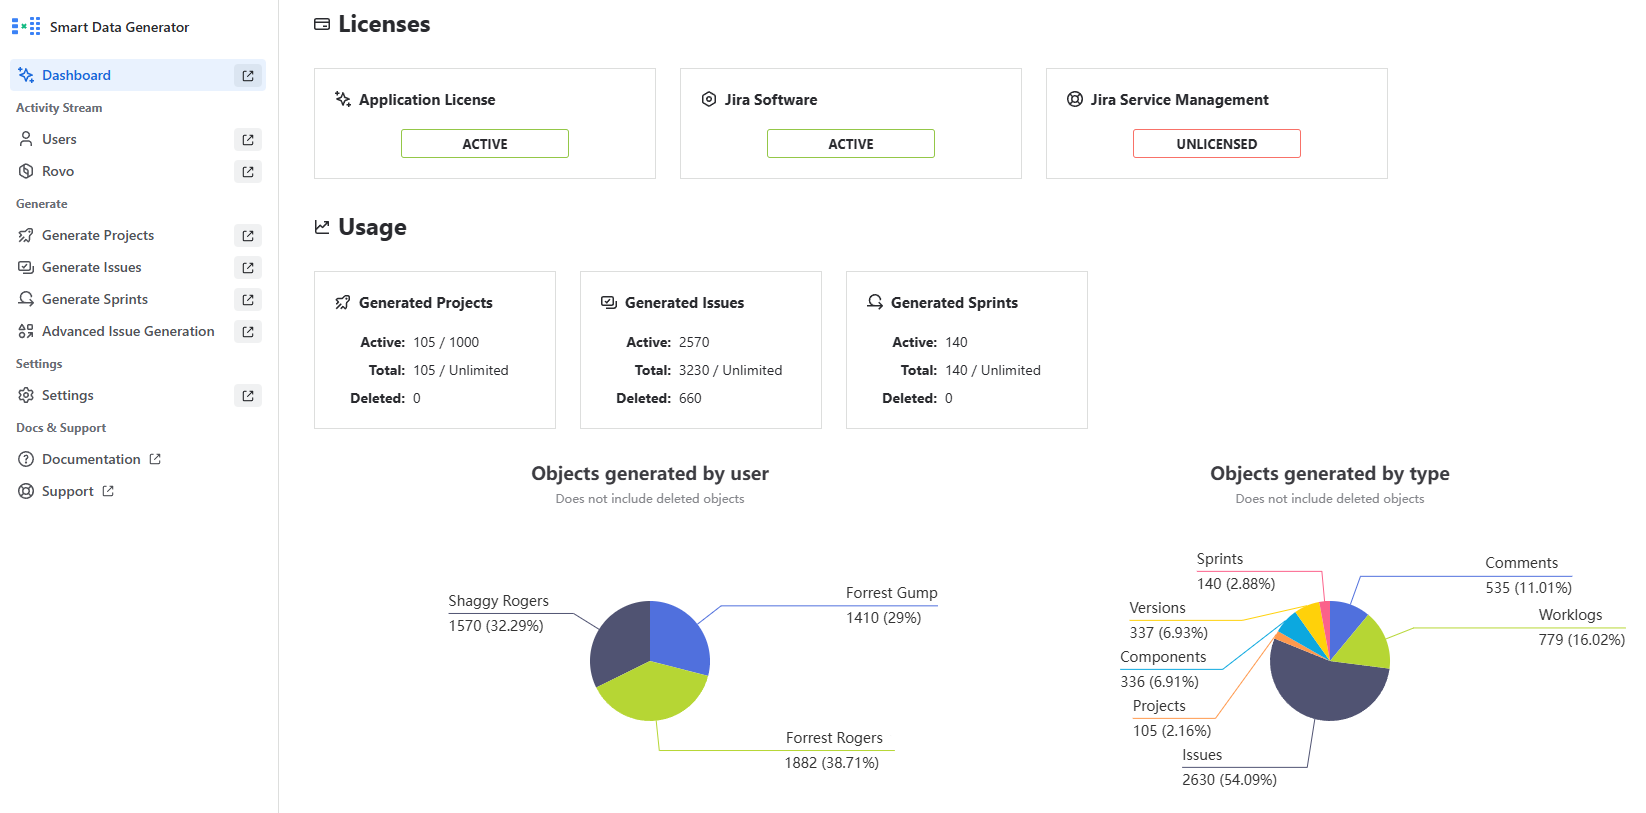Click new-tab icon beside Advanced Issue Generation
The image size is (1646, 813).
pyautogui.click(x=248, y=332)
